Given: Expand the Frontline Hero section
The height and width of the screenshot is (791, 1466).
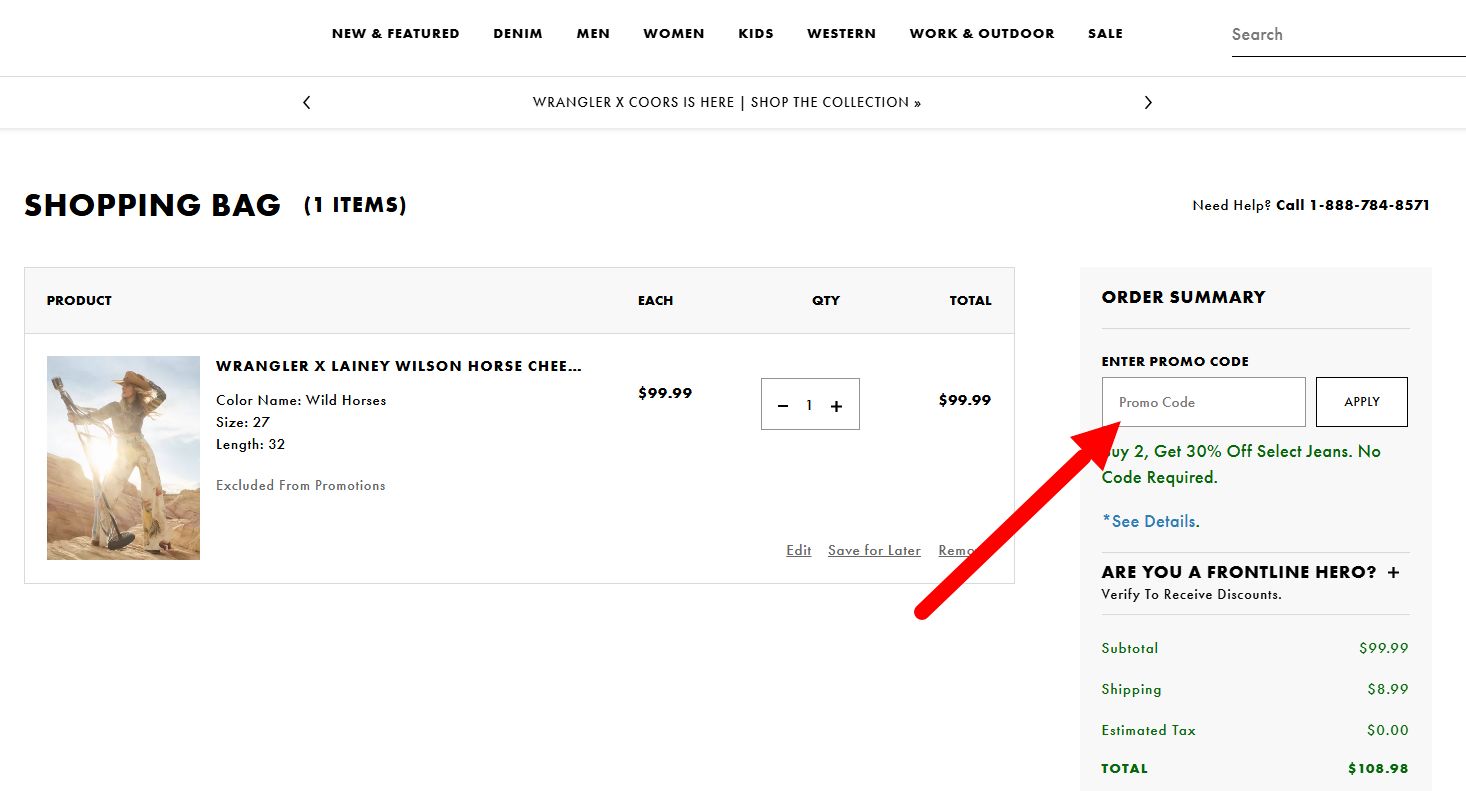Looking at the screenshot, I should pos(1393,572).
